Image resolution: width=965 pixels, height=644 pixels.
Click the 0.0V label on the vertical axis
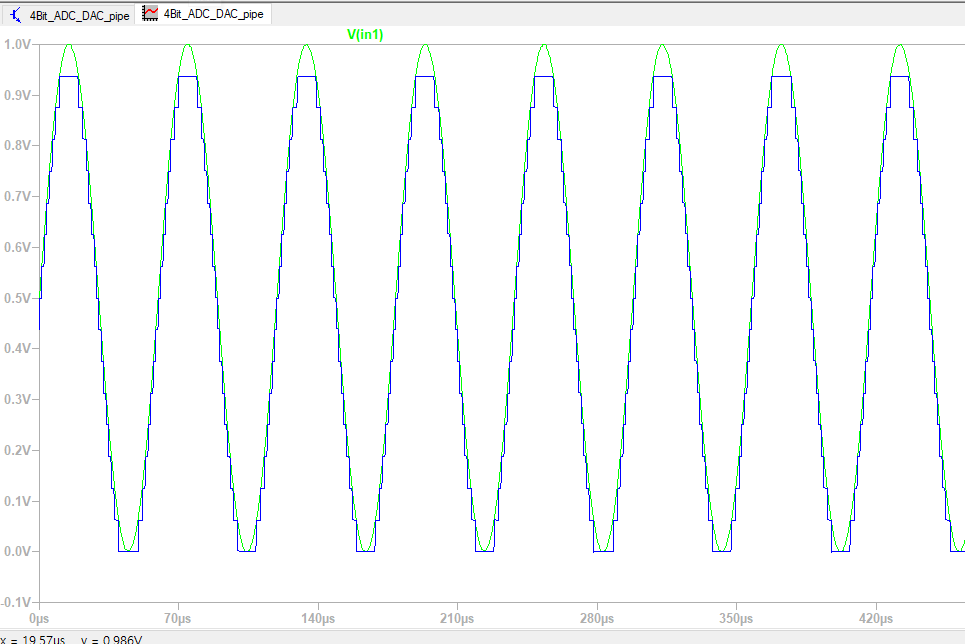19,551
